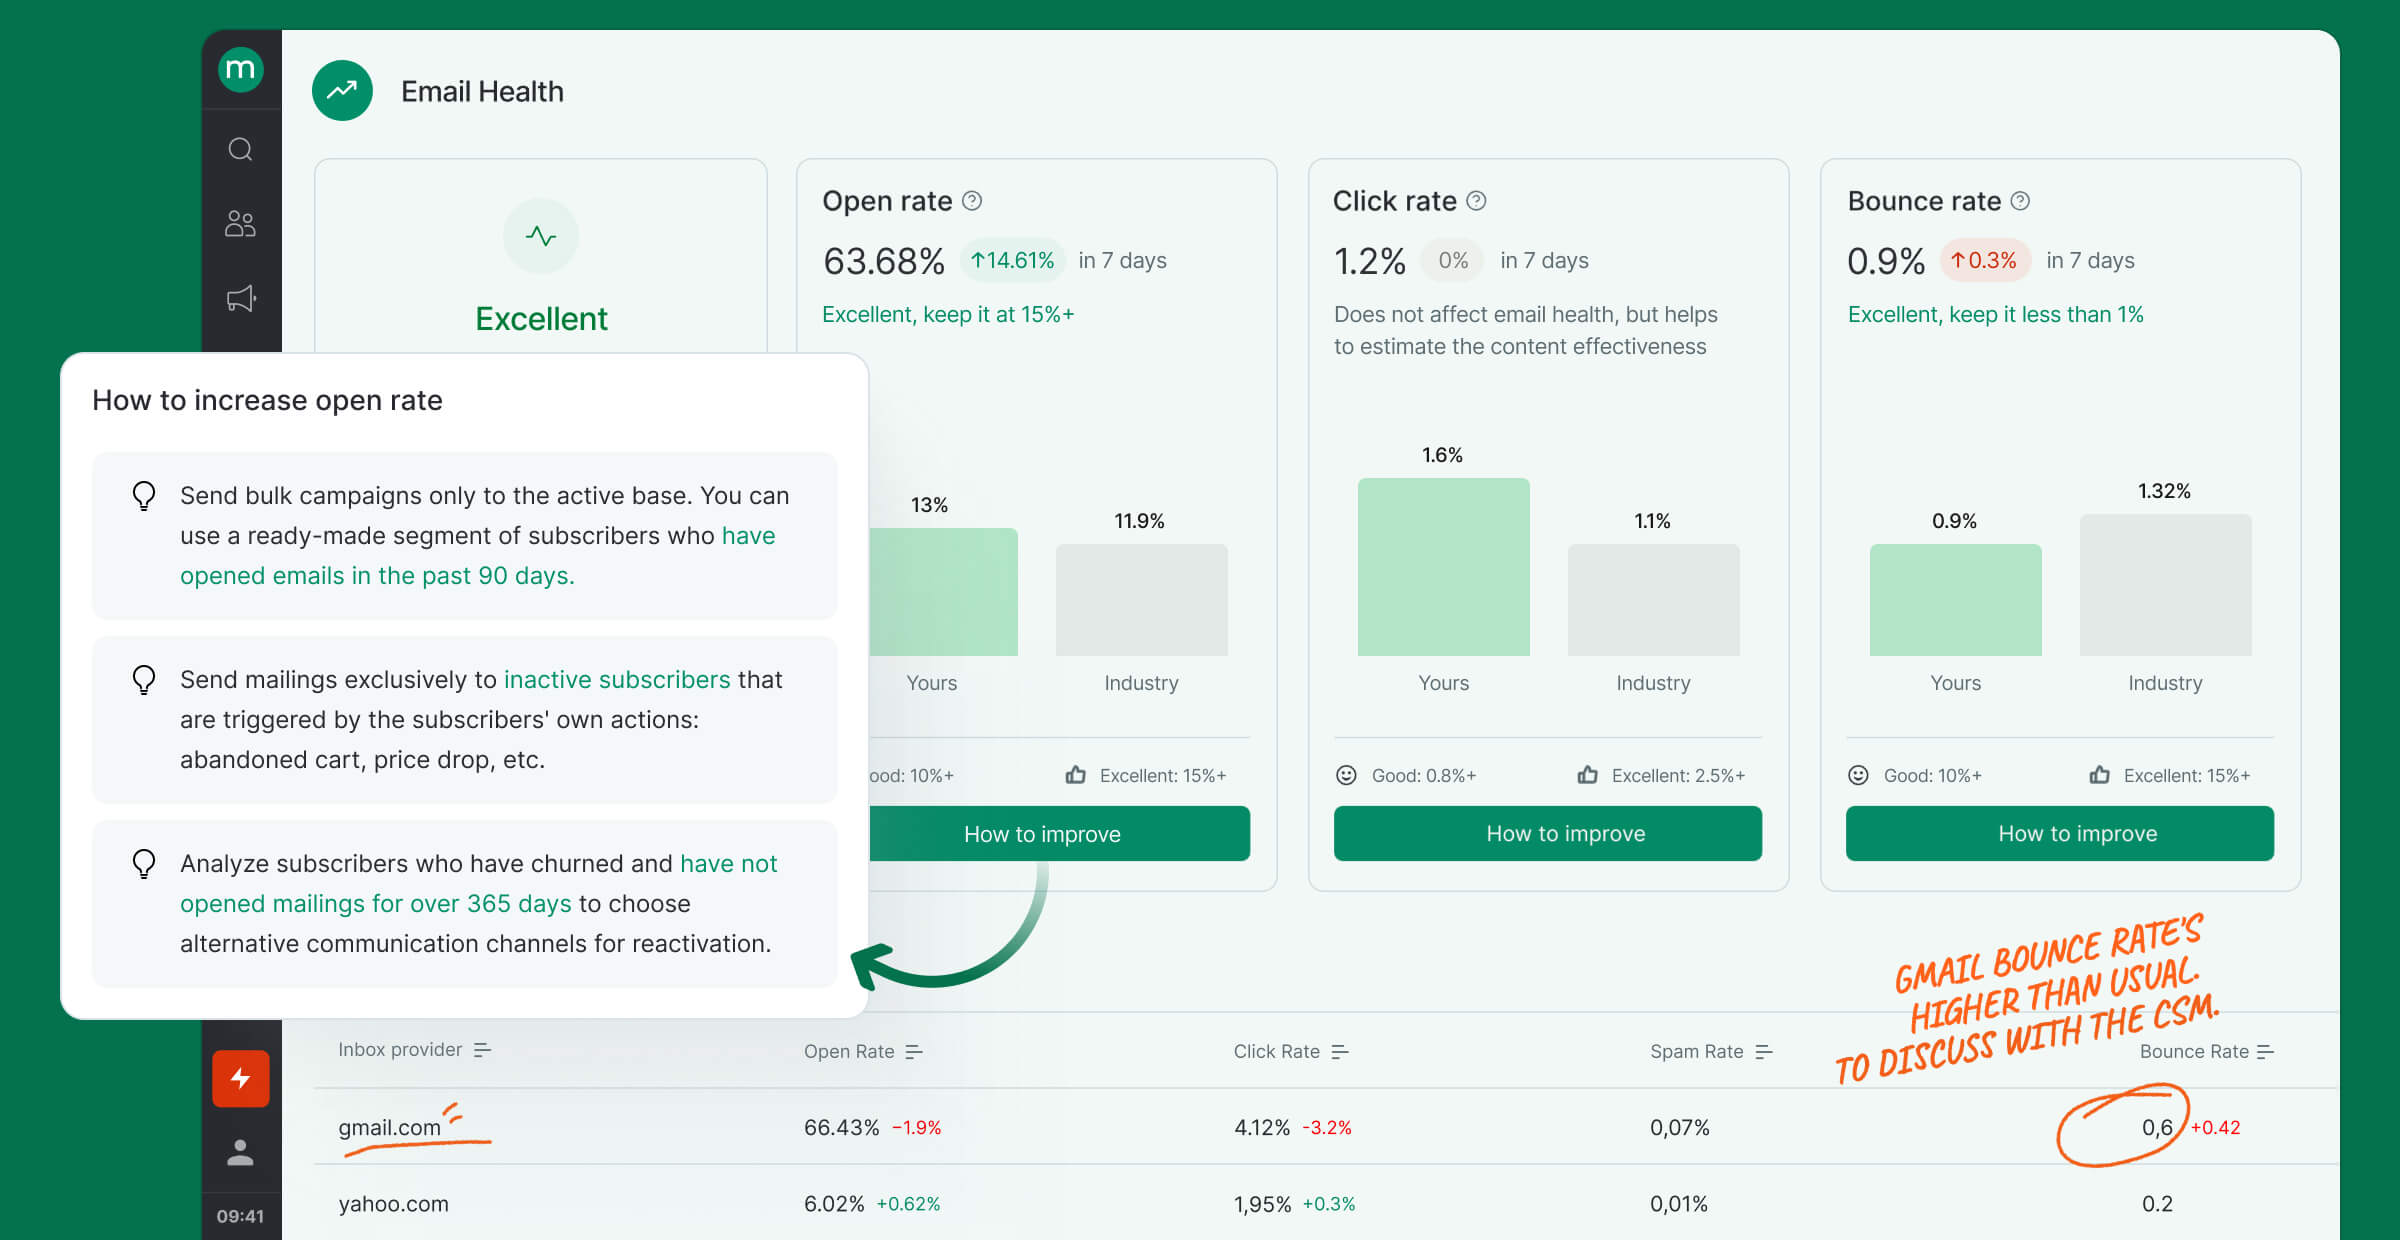Open the Open rate help tooltip
The image size is (2400, 1240).
(x=970, y=200)
